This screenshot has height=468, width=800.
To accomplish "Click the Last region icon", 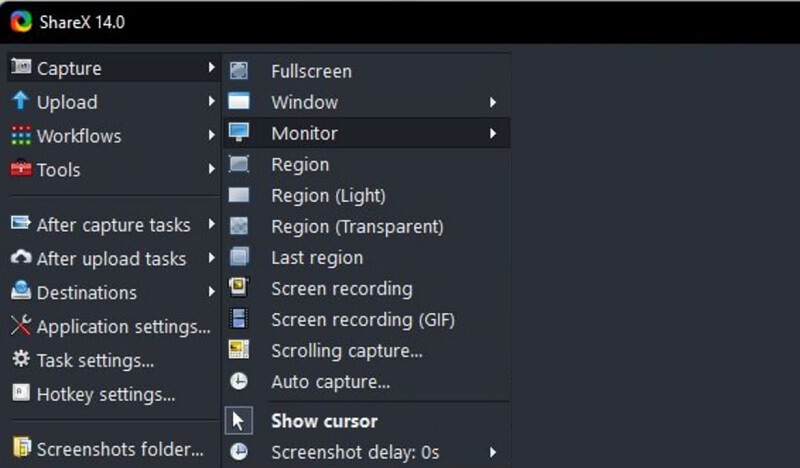I will tap(239, 257).
